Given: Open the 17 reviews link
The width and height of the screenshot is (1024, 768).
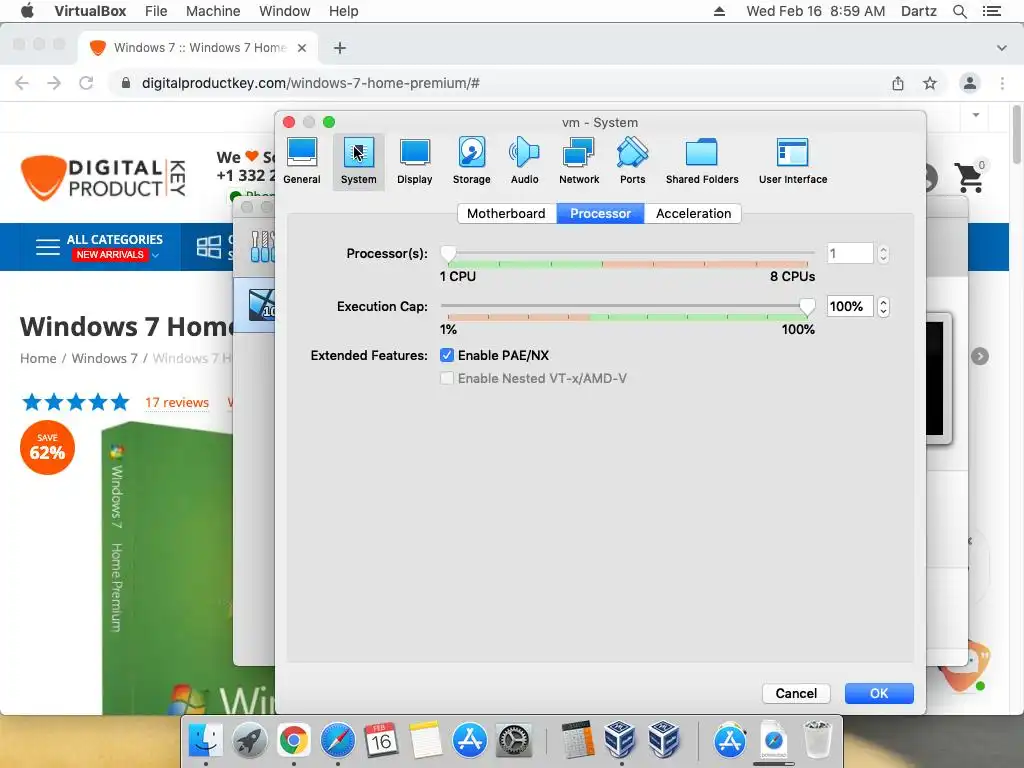Looking at the screenshot, I should click(177, 402).
